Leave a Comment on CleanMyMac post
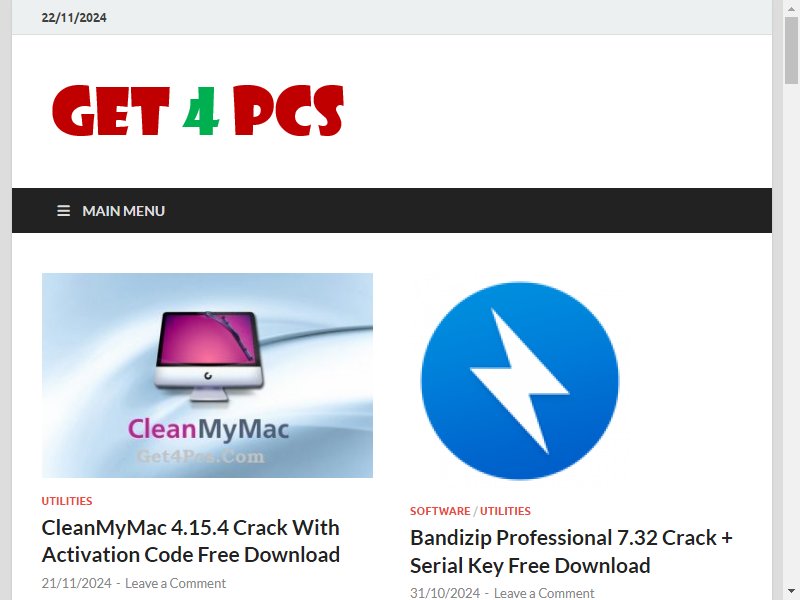 click(x=176, y=583)
